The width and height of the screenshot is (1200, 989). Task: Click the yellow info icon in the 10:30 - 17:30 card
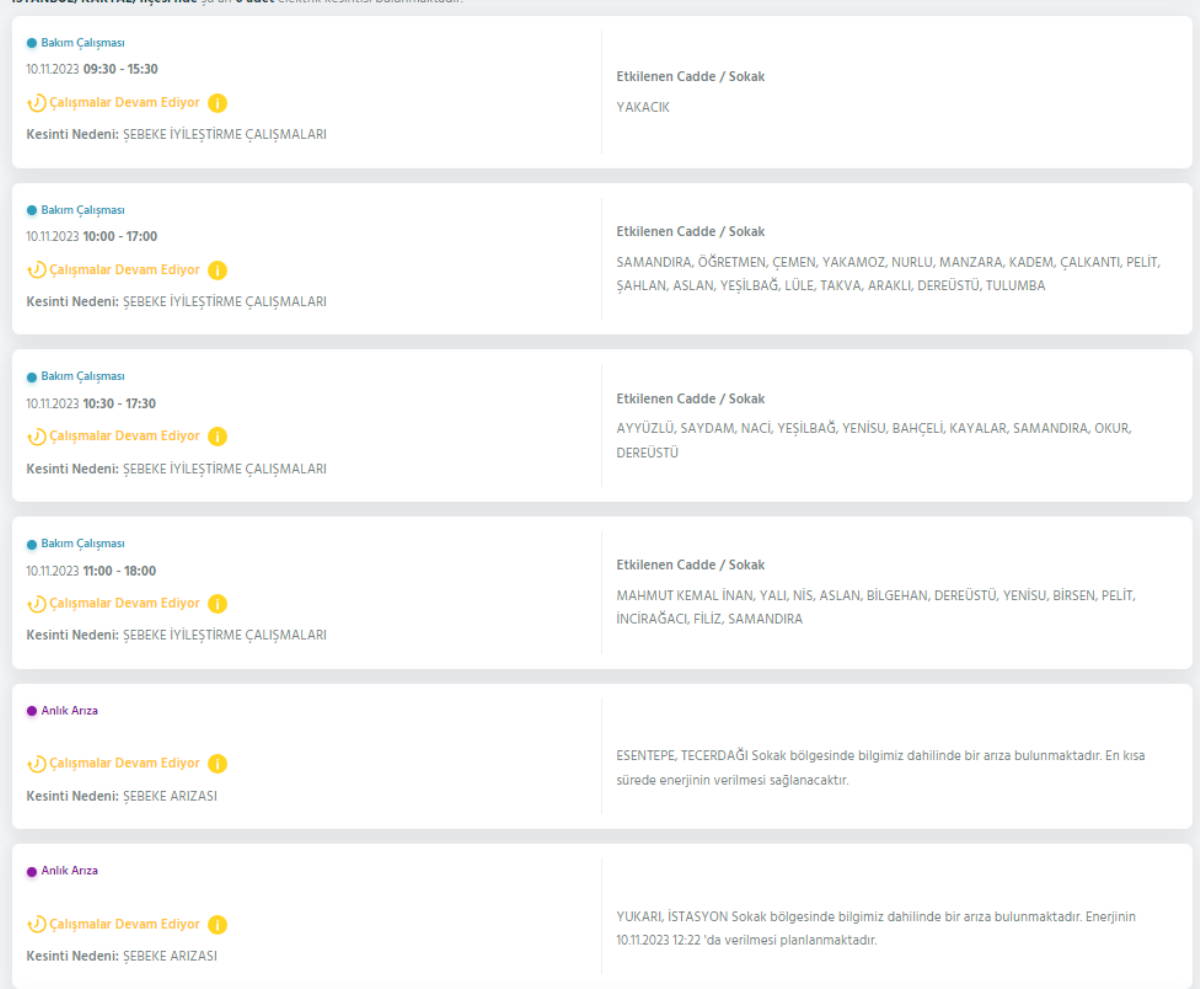point(218,436)
